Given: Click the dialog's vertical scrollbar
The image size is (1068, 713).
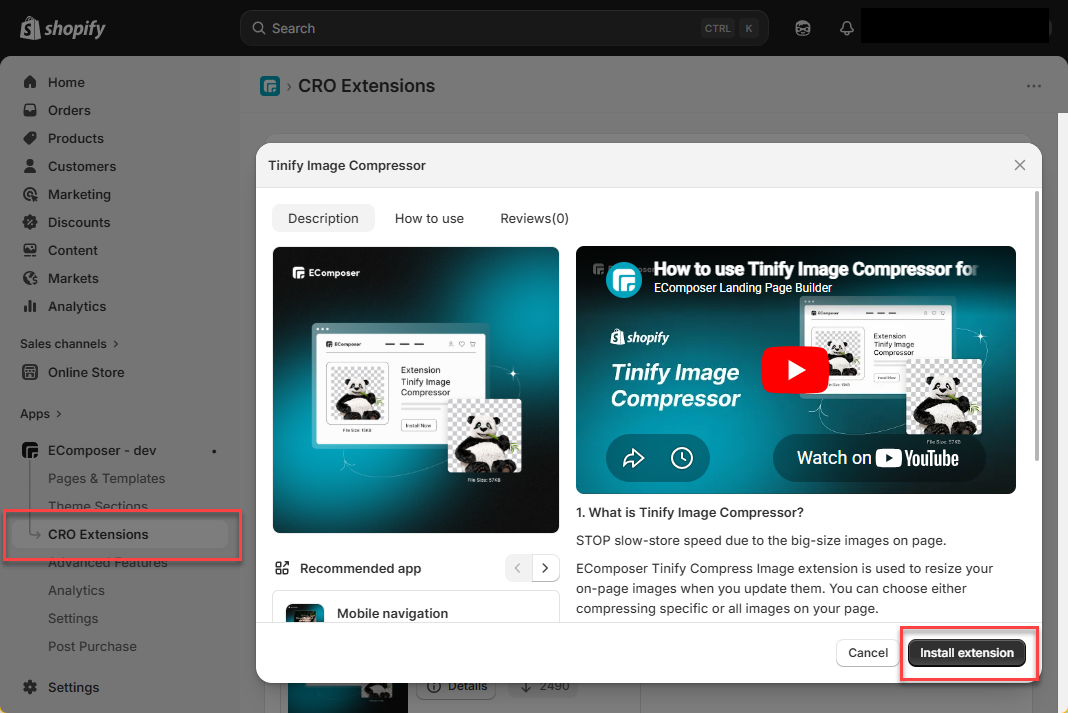Looking at the screenshot, I should click(x=1037, y=327).
